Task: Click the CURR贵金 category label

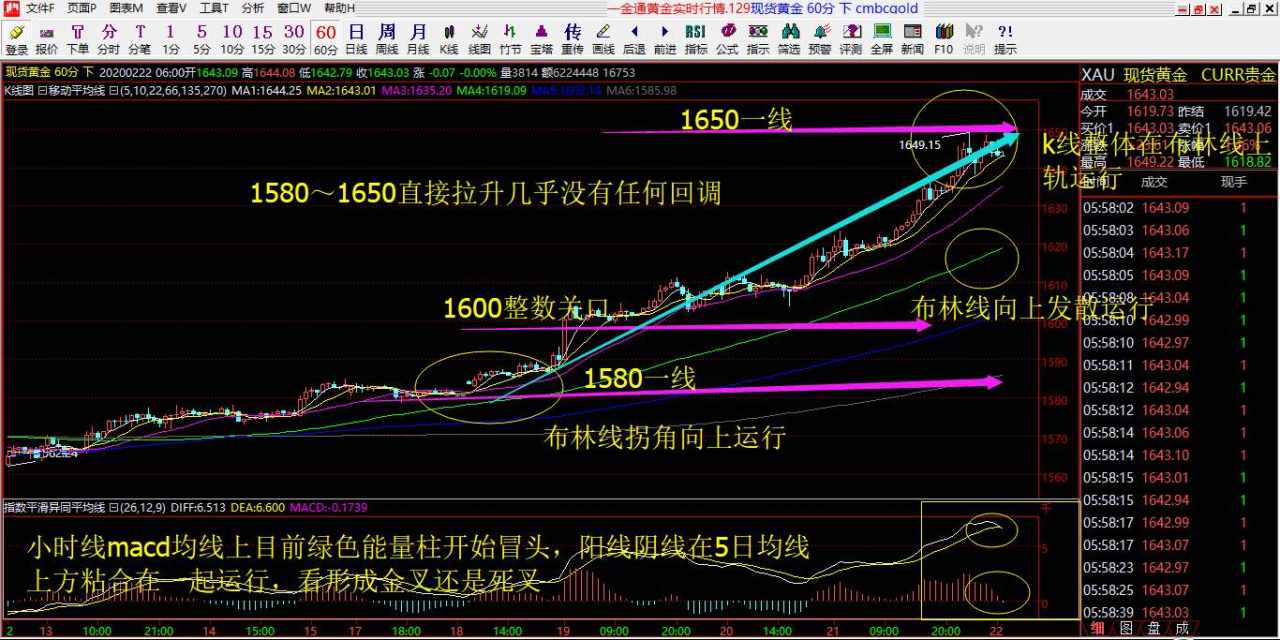Action: tap(1238, 75)
